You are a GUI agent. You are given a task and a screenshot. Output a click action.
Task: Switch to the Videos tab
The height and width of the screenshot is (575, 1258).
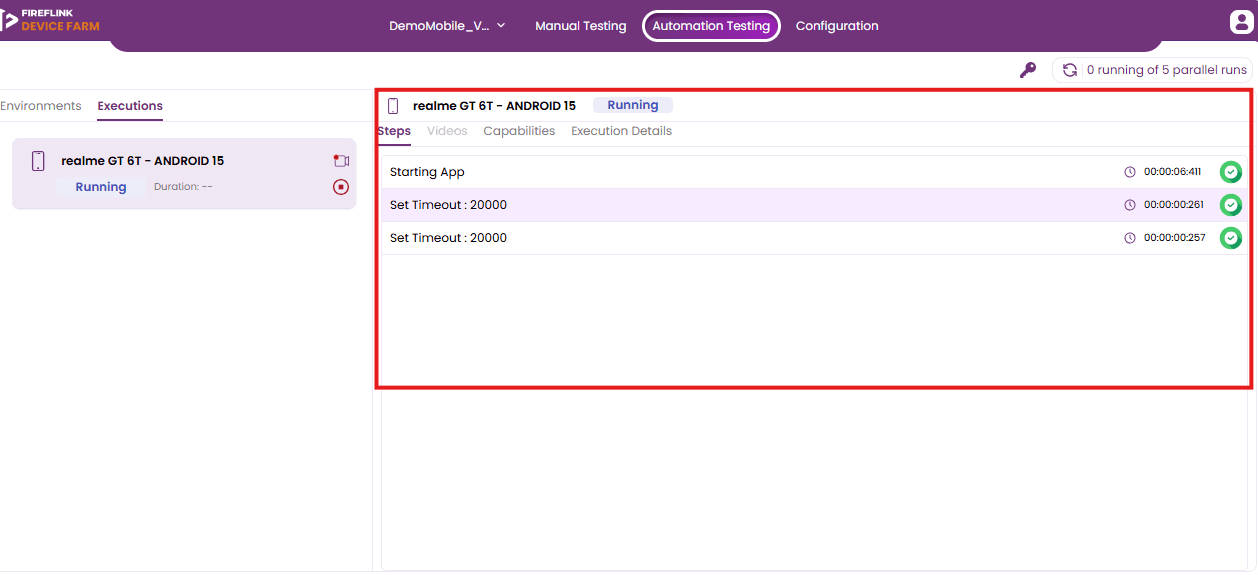tap(447, 131)
